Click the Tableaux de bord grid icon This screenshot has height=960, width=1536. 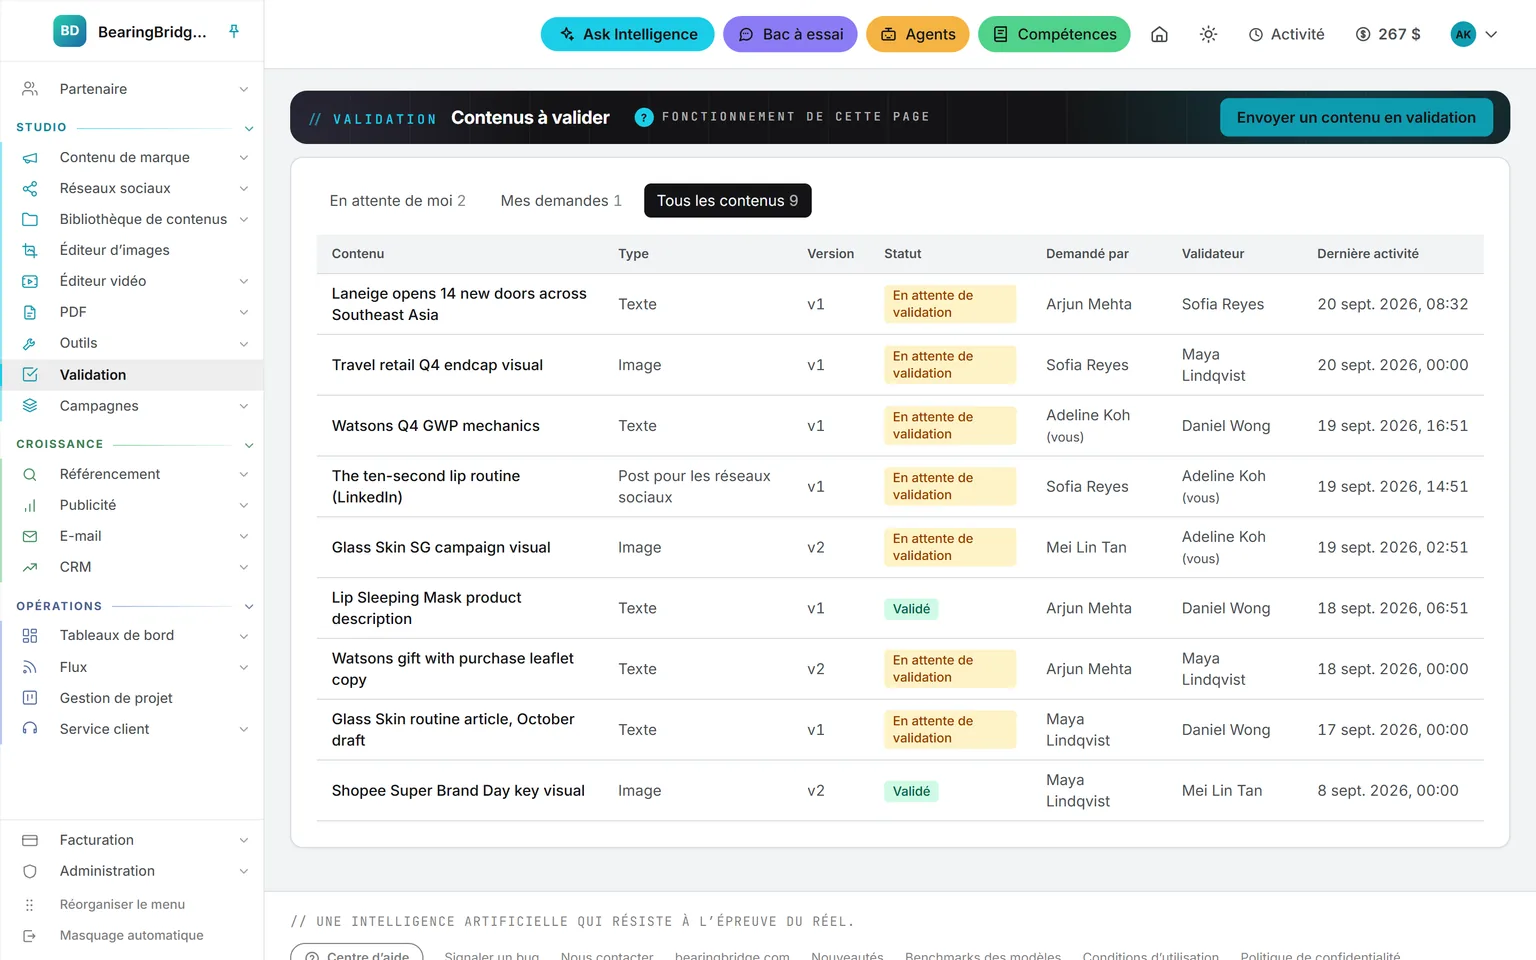tap(30, 636)
